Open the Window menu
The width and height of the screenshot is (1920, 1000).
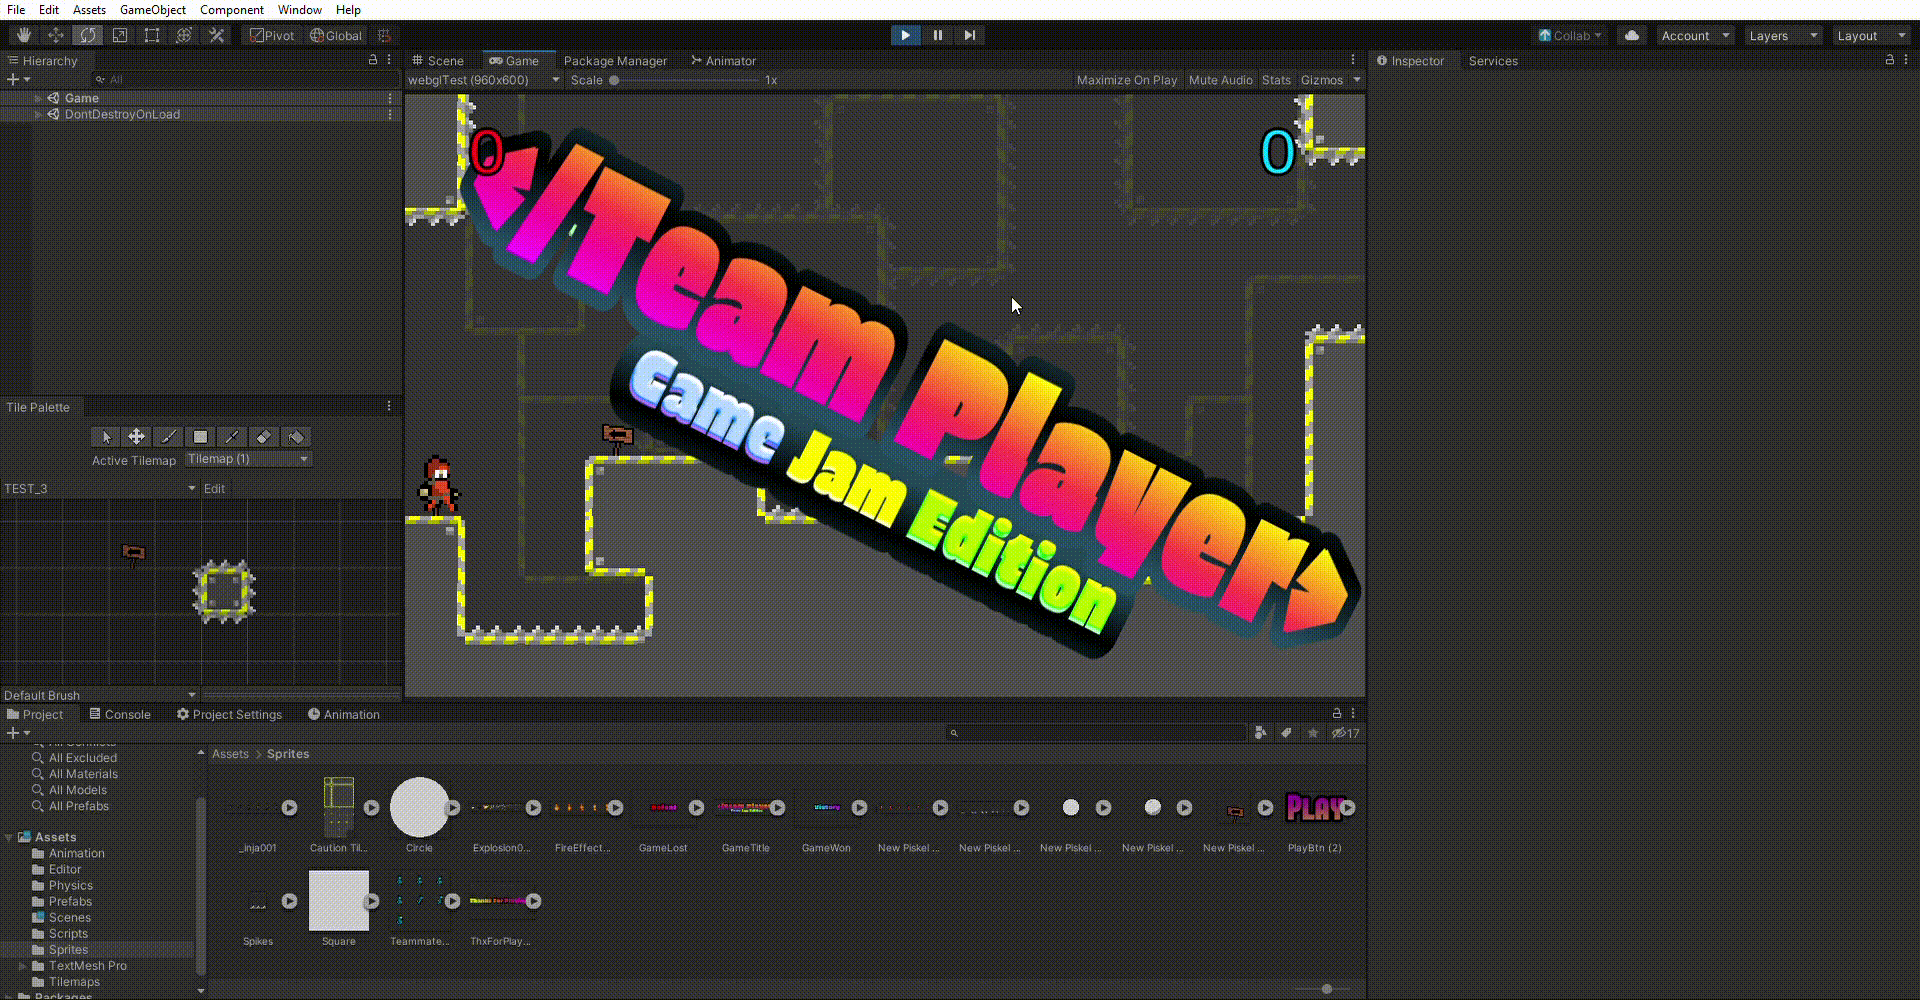(x=300, y=9)
